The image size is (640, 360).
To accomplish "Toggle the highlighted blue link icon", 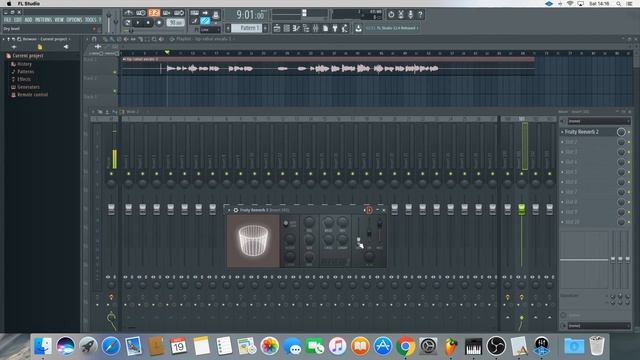I will [x=205, y=21].
